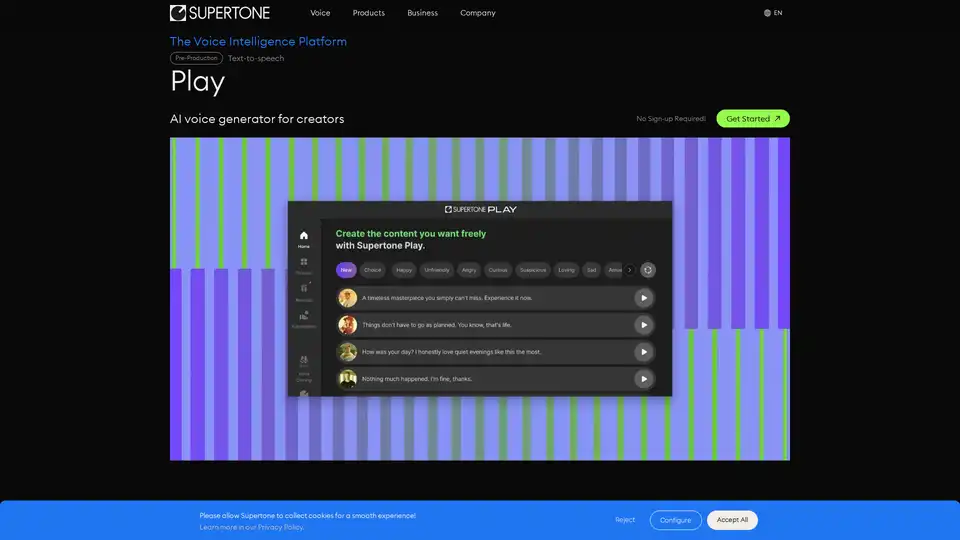The image size is (960, 540).
Task: Play the 'Things don't have to go' sample
Action: point(644,325)
